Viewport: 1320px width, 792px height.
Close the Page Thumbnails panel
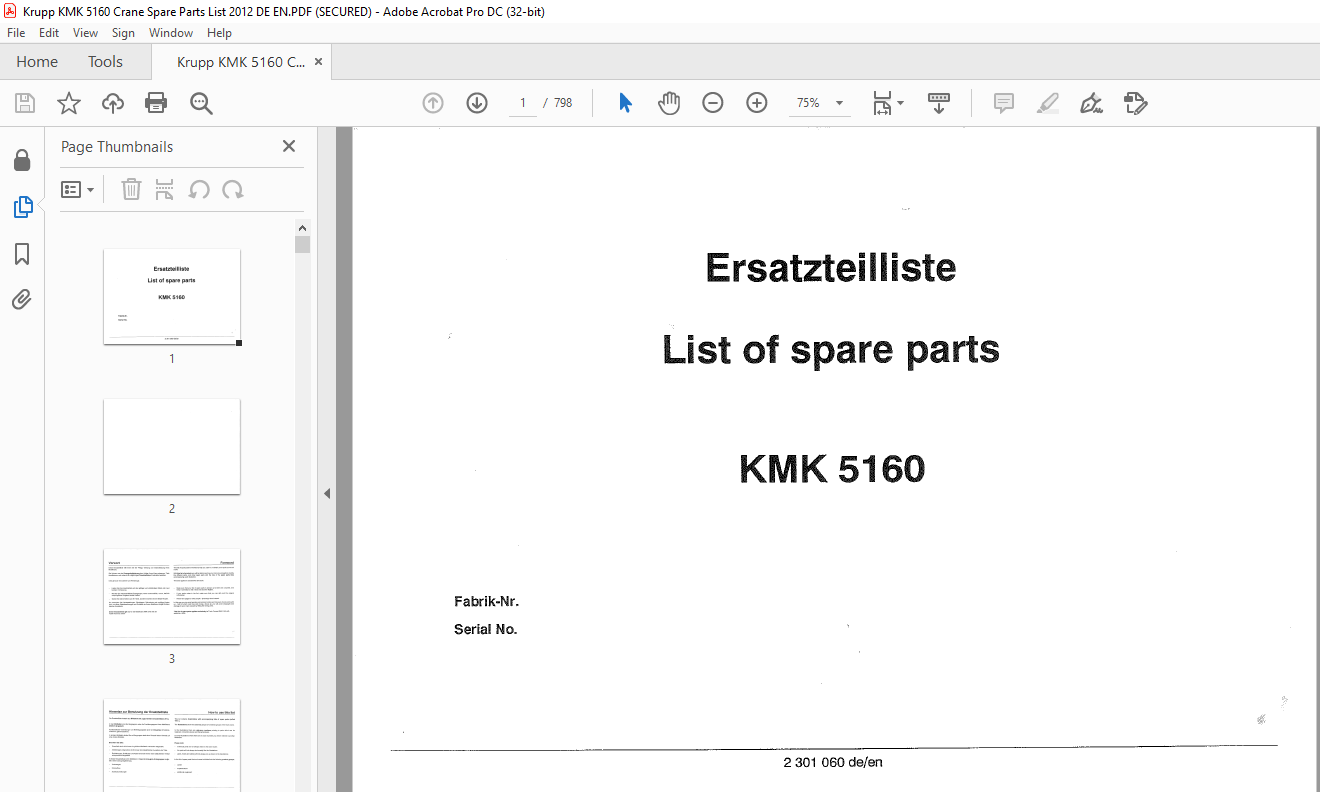tap(289, 146)
